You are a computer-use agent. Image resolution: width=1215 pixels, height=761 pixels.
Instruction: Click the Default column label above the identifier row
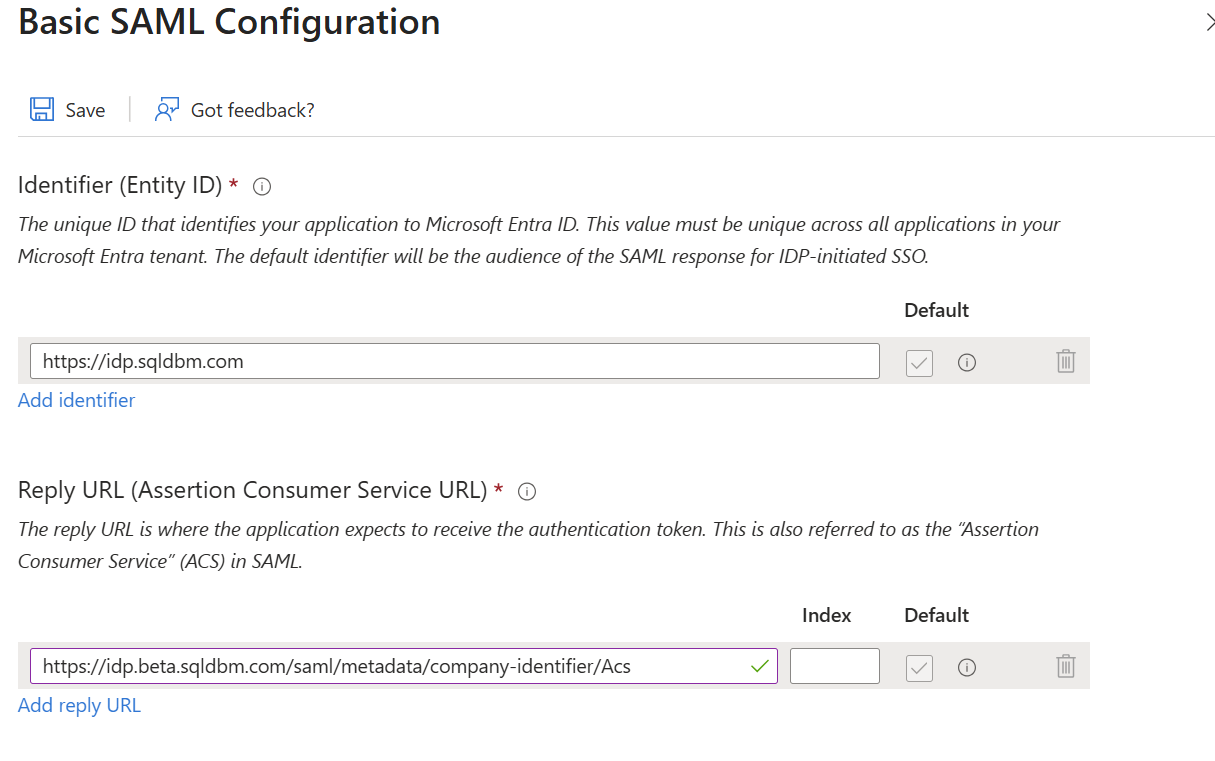937,310
